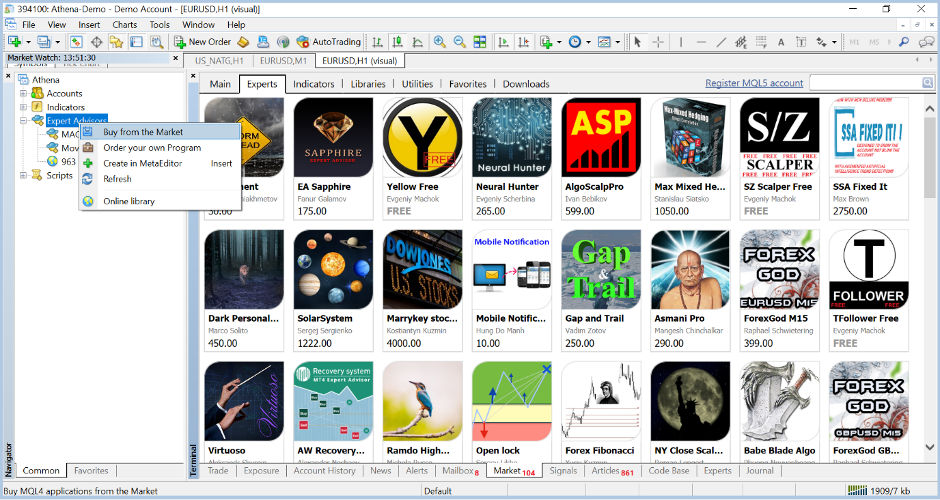
Task: Open the Charts menu
Action: tap(125, 25)
